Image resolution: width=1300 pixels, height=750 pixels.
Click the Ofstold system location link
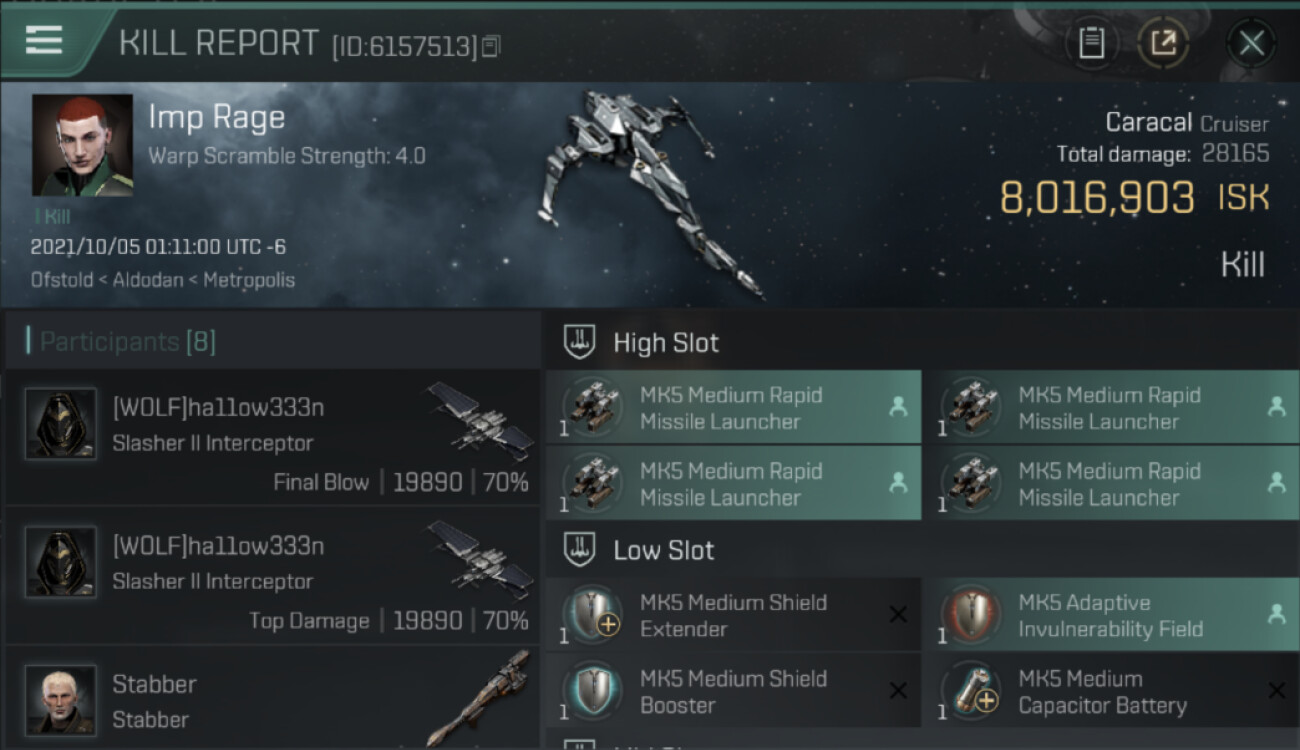[62, 280]
